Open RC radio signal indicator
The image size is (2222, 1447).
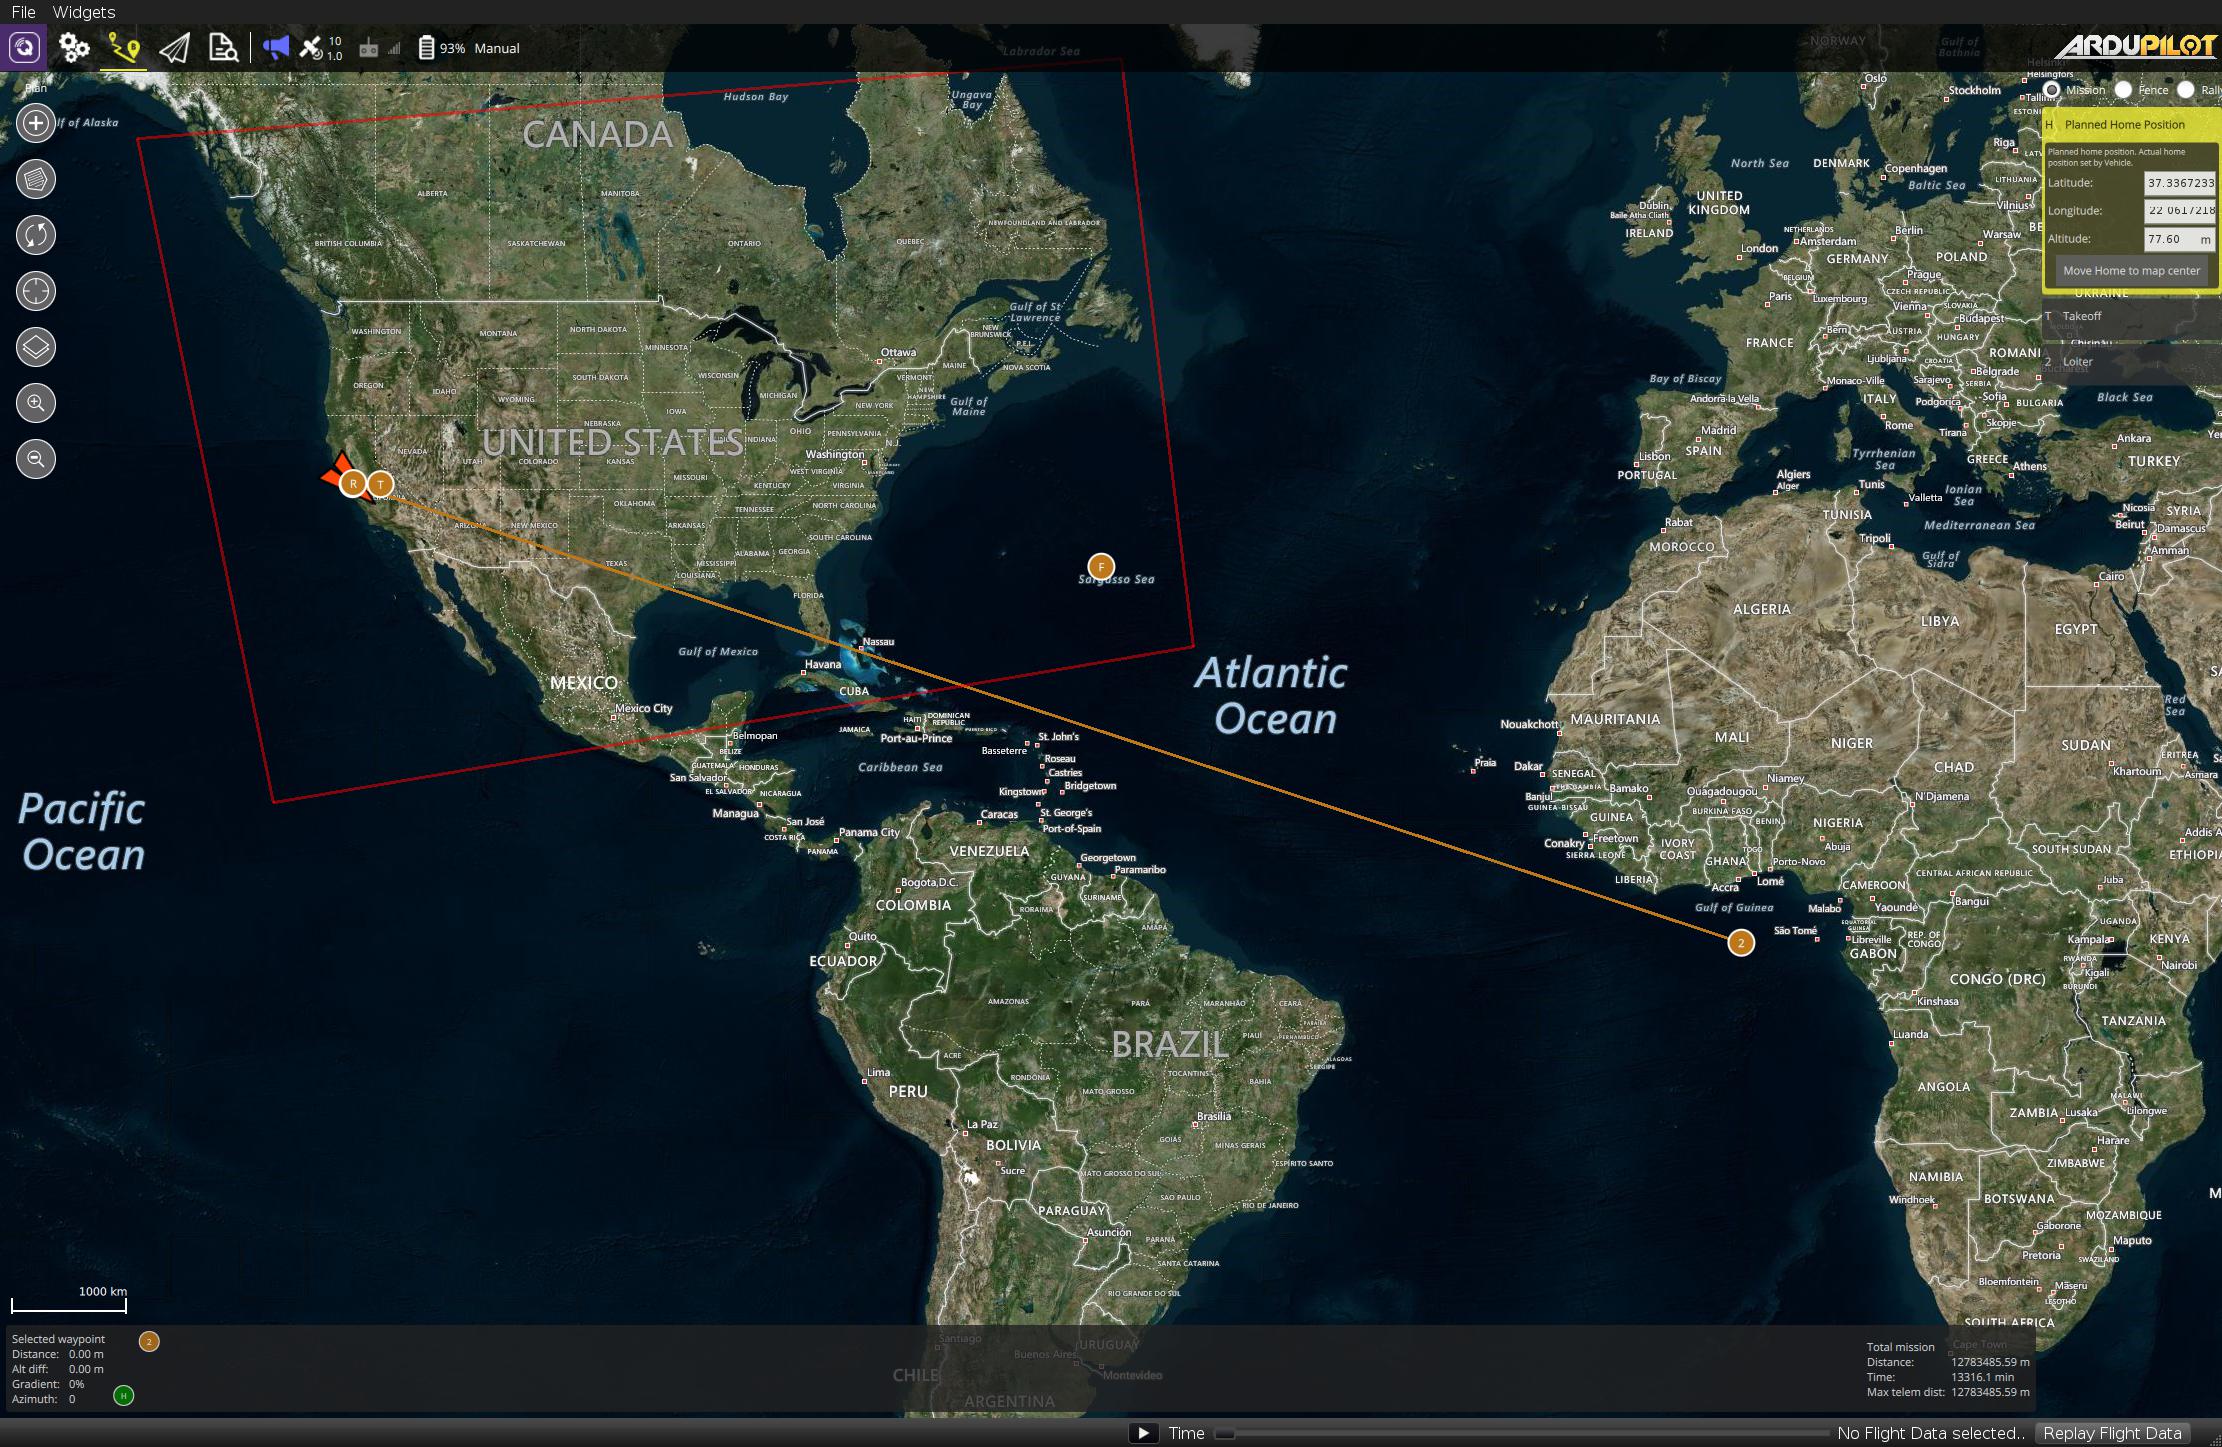(x=368, y=48)
